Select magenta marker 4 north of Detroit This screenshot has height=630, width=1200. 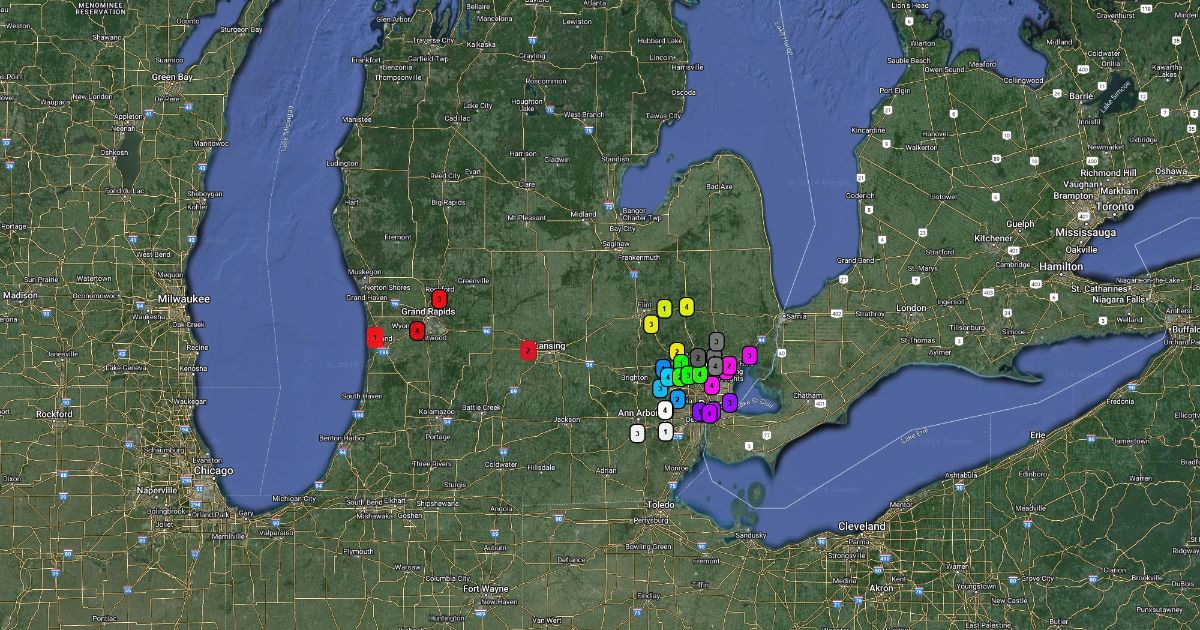[x=712, y=386]
